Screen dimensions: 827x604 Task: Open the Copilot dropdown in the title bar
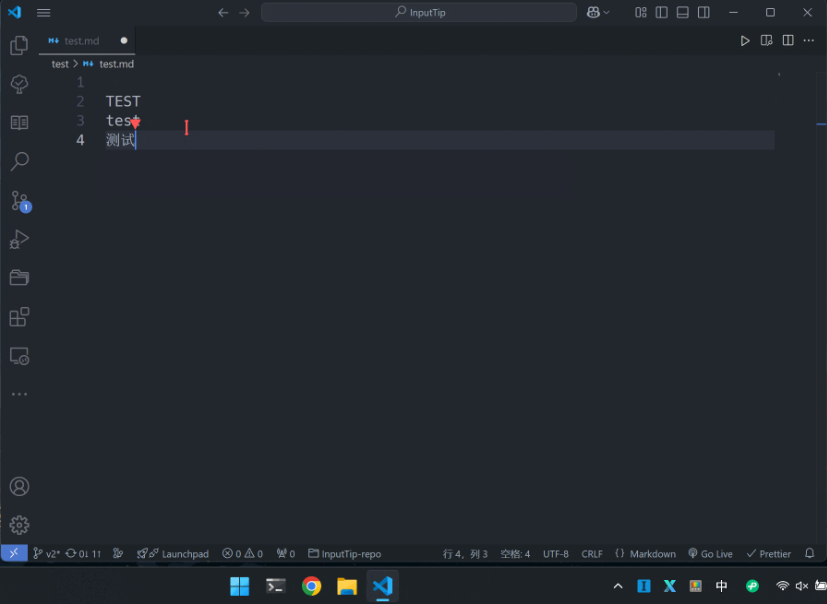click(x=597, y=12)
